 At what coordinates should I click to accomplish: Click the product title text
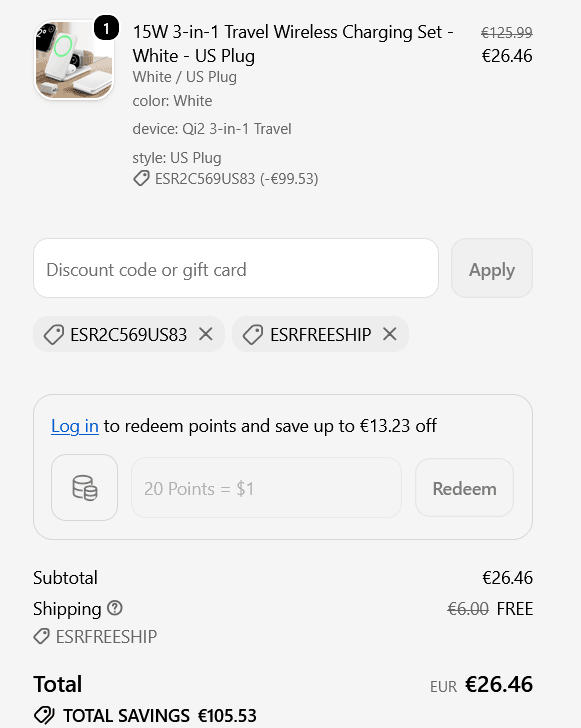(293, 44)
